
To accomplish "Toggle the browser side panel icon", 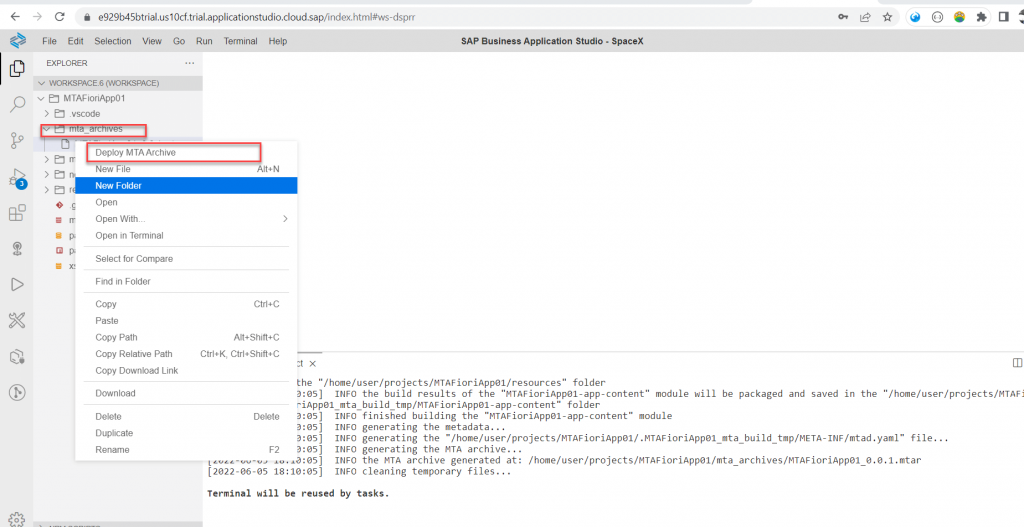I will (x=1003, y=17).
